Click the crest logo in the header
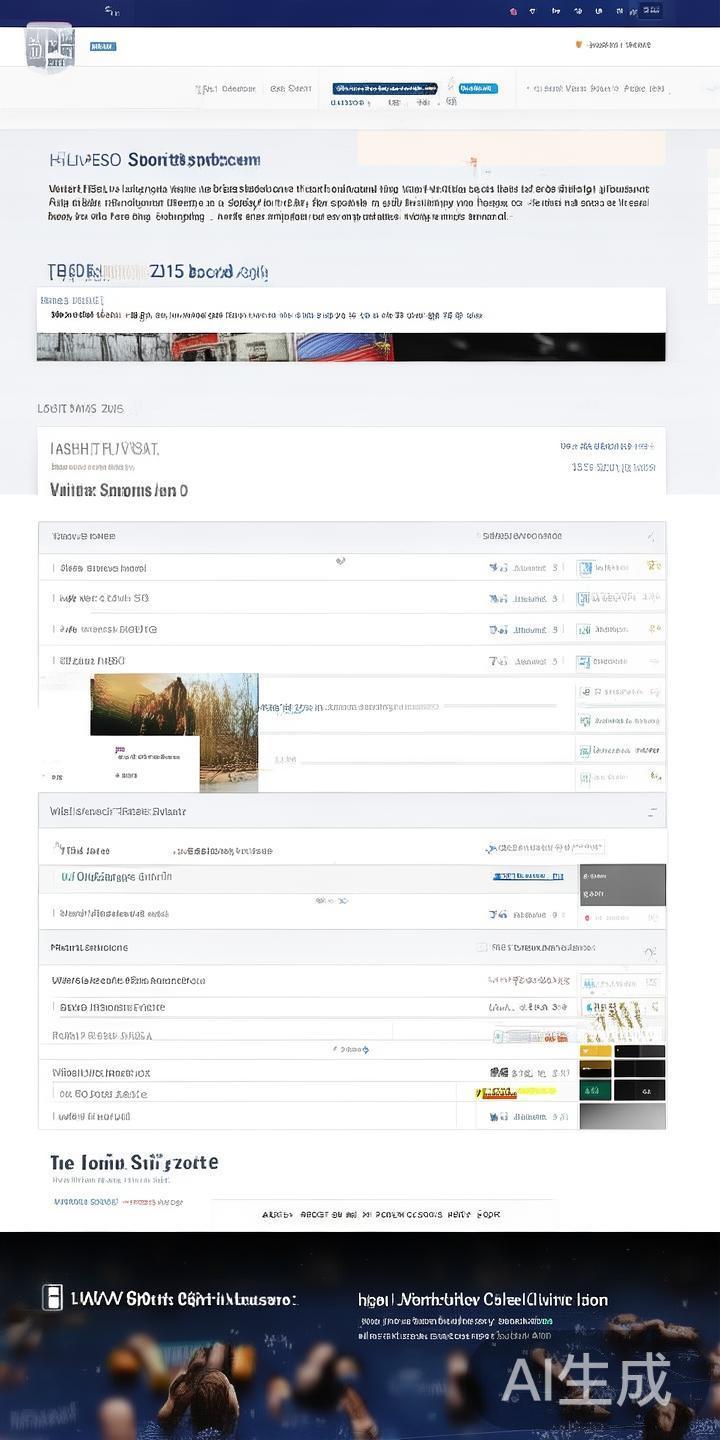This screenshot has height=1440, width=720. (49, 47)
